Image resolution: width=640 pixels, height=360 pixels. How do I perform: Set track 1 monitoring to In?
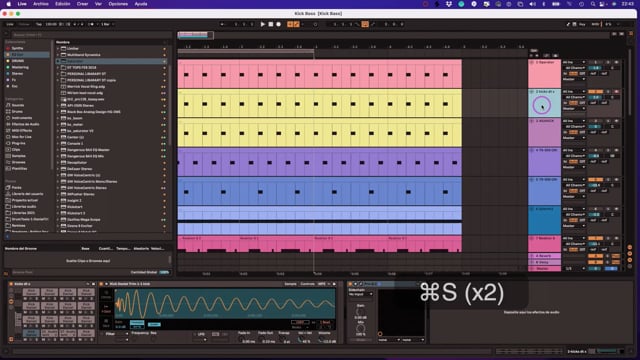pyautogui.click(x=565, y=73)
